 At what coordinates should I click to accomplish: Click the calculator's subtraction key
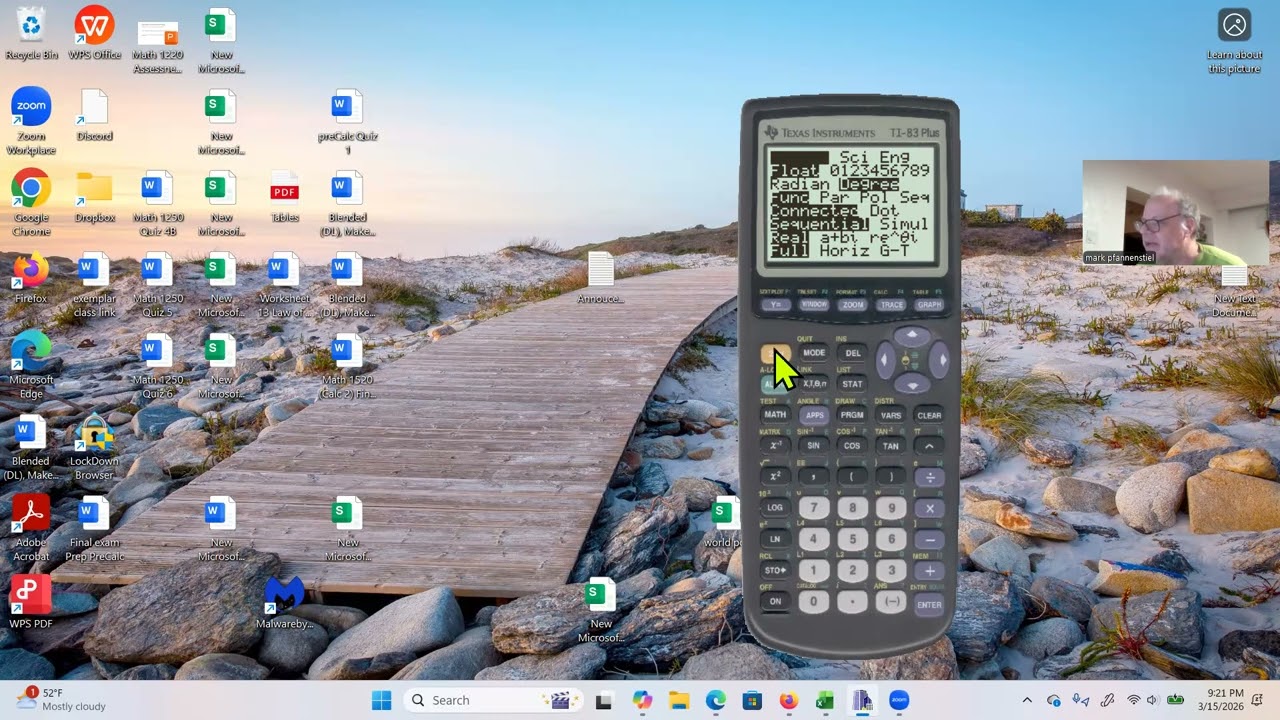(x=929, y=540)
